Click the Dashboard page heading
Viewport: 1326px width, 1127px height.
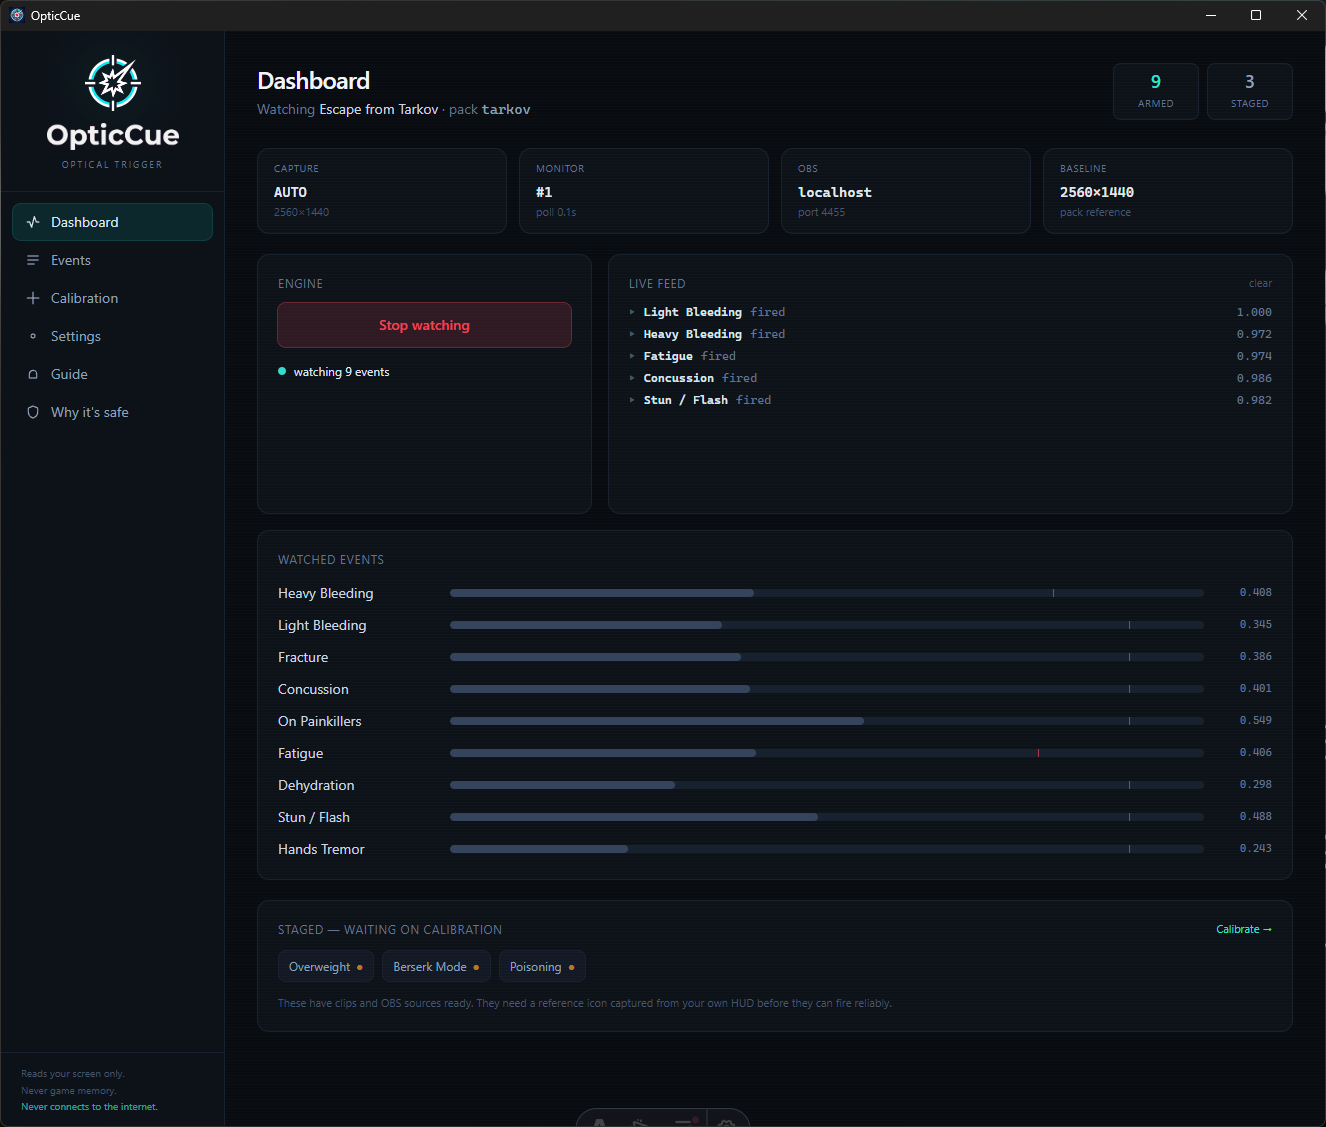pyautogui.click(x=313, y=81)
